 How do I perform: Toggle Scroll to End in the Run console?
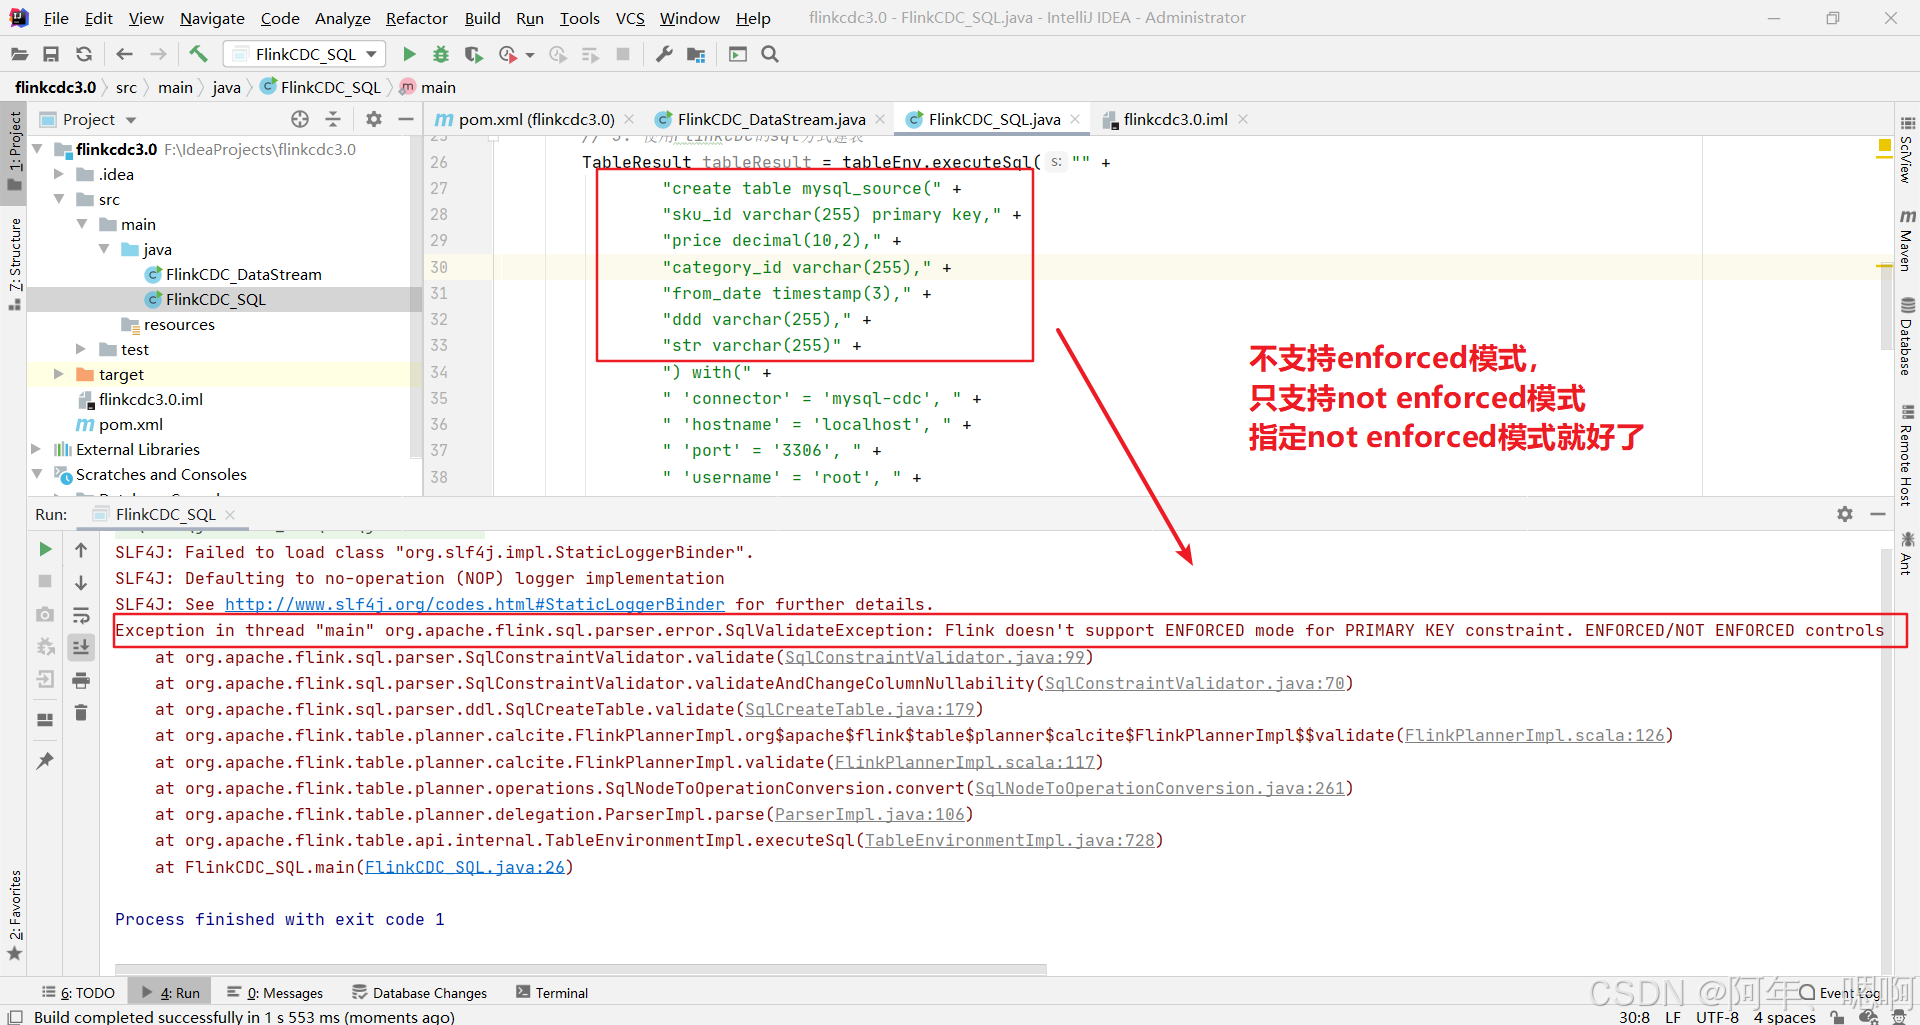coord(81,648)
